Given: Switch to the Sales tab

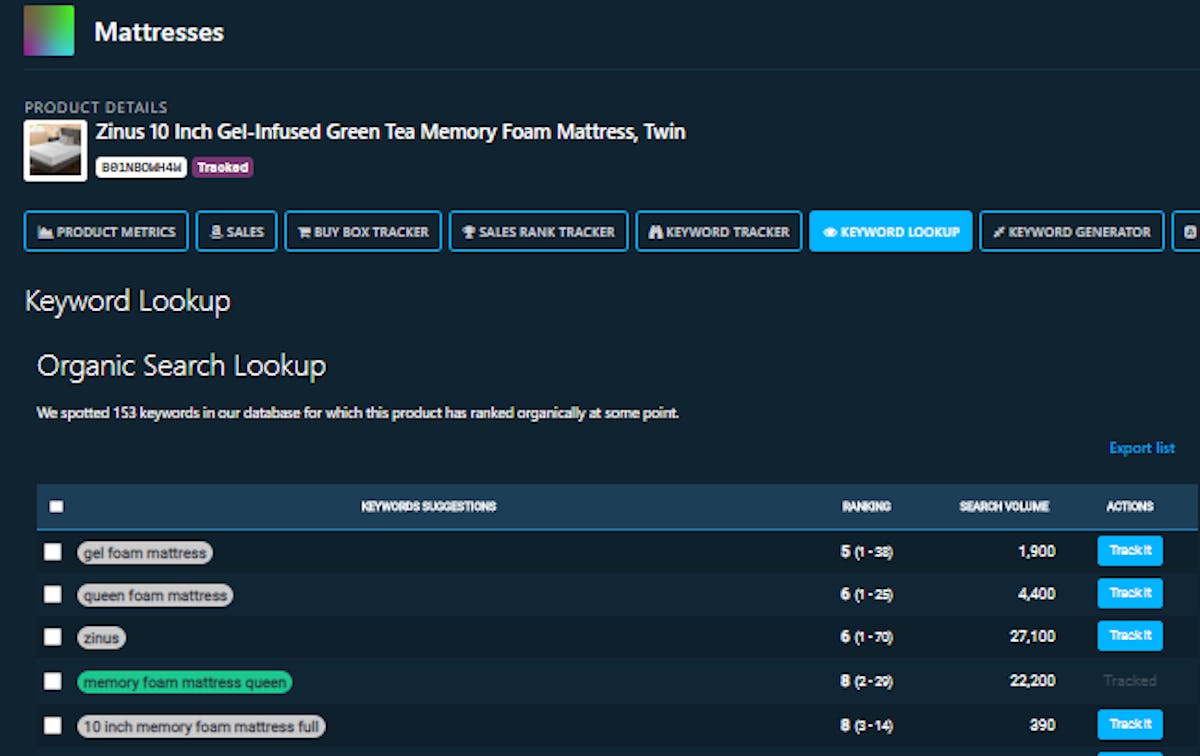Looking at the screenshot, I should (x=237, y=231).
